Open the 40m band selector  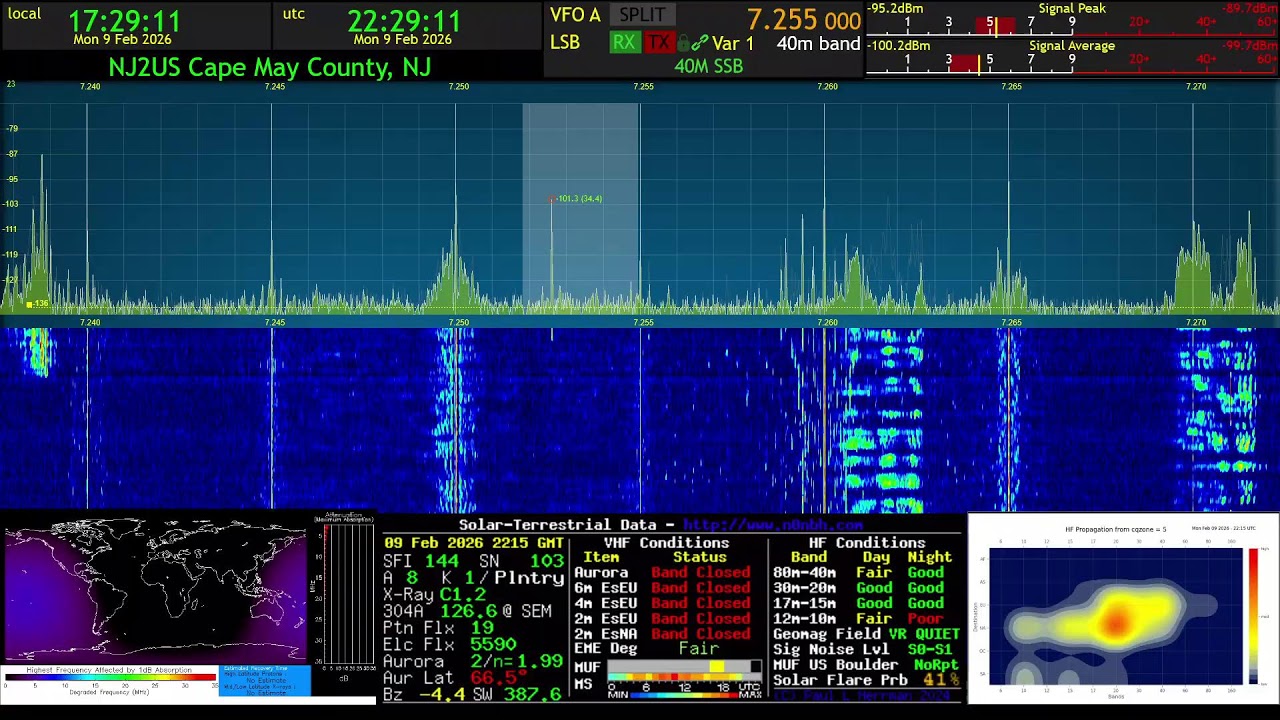click(818, 44)
